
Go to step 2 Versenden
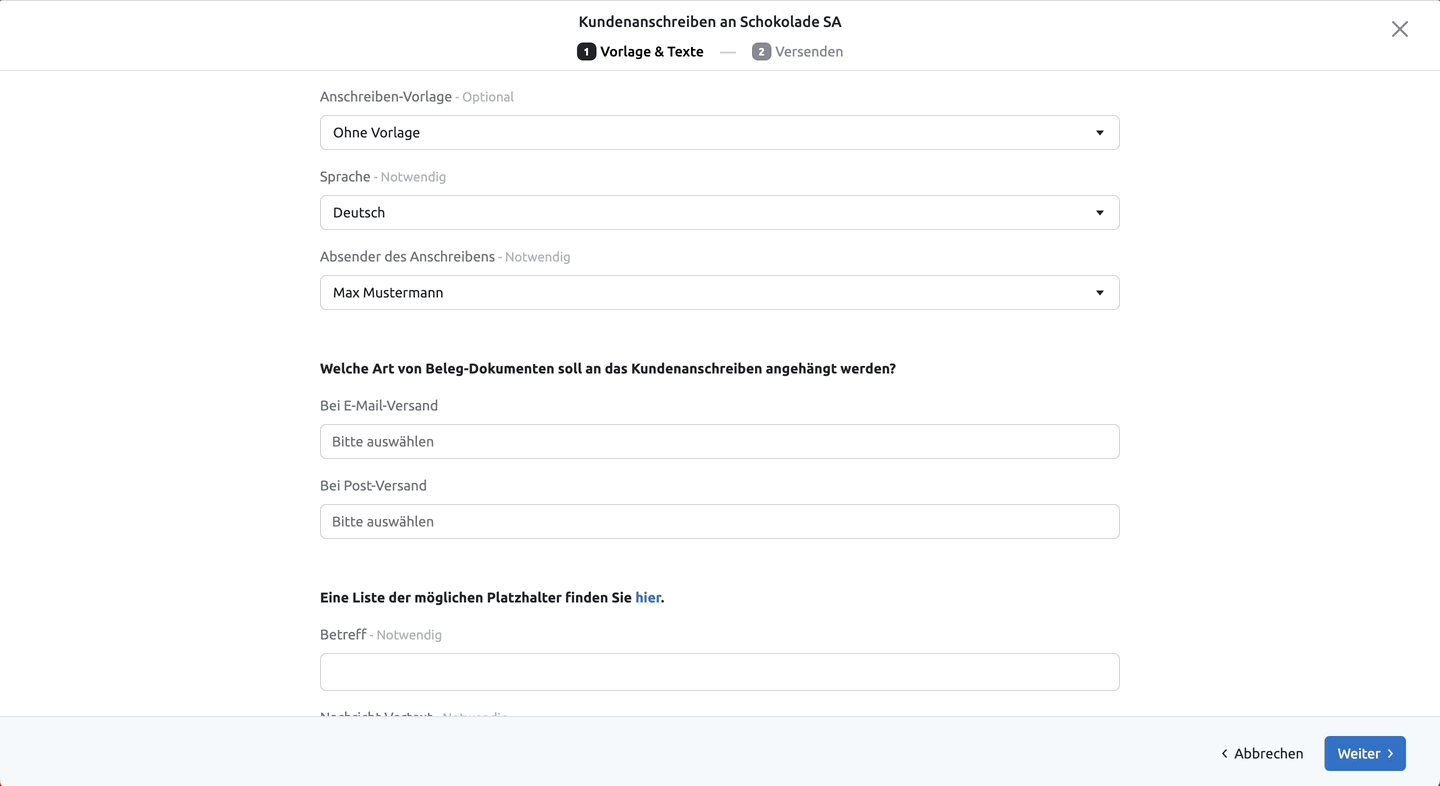(x=798, y=51)
